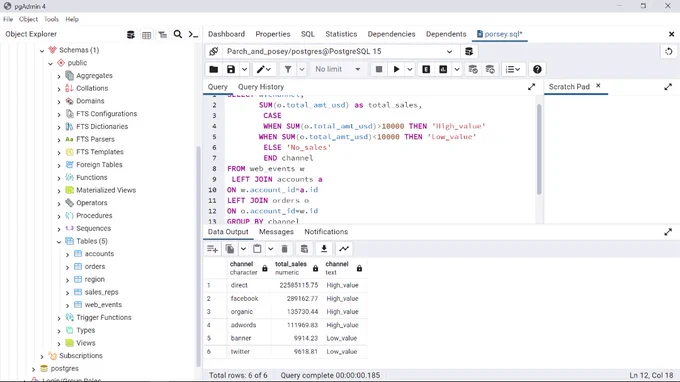
Task: Open the Graph Visualiser icon
Action: click(x=344, y=249)
